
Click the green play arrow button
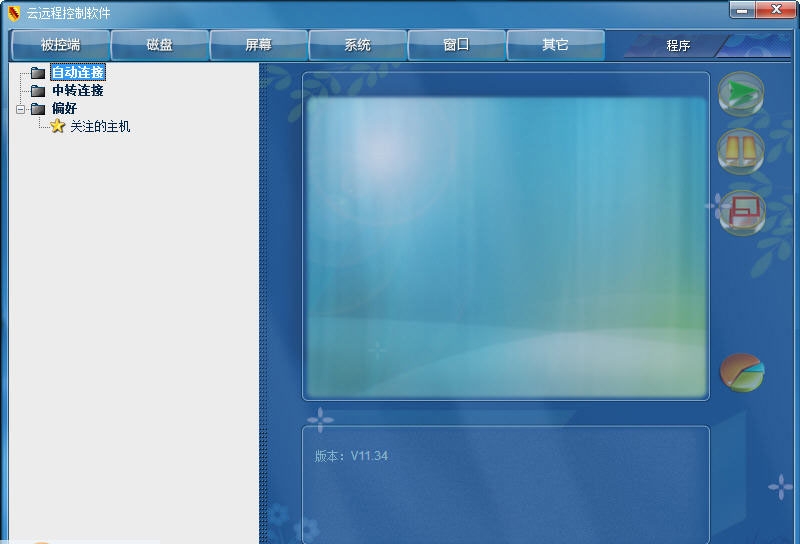741,93
